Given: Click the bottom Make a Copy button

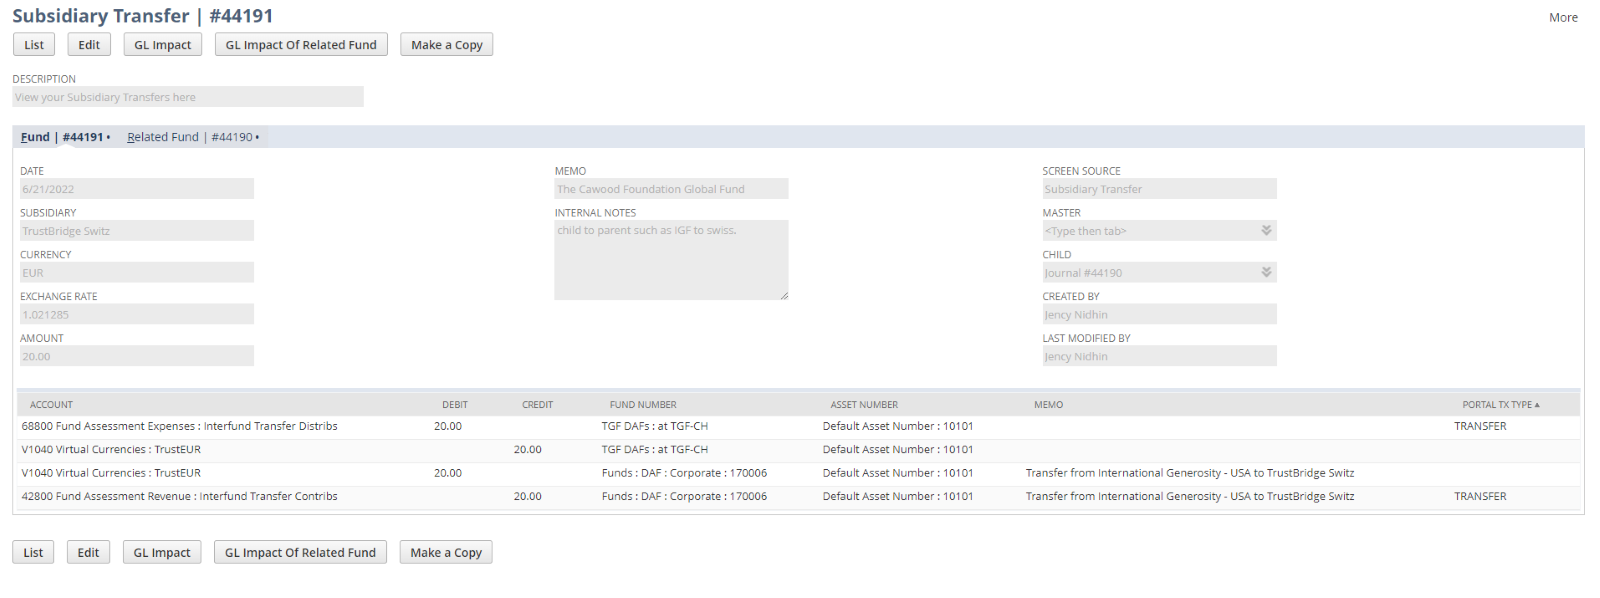Looking at the screenshot, I should [446, 553].
